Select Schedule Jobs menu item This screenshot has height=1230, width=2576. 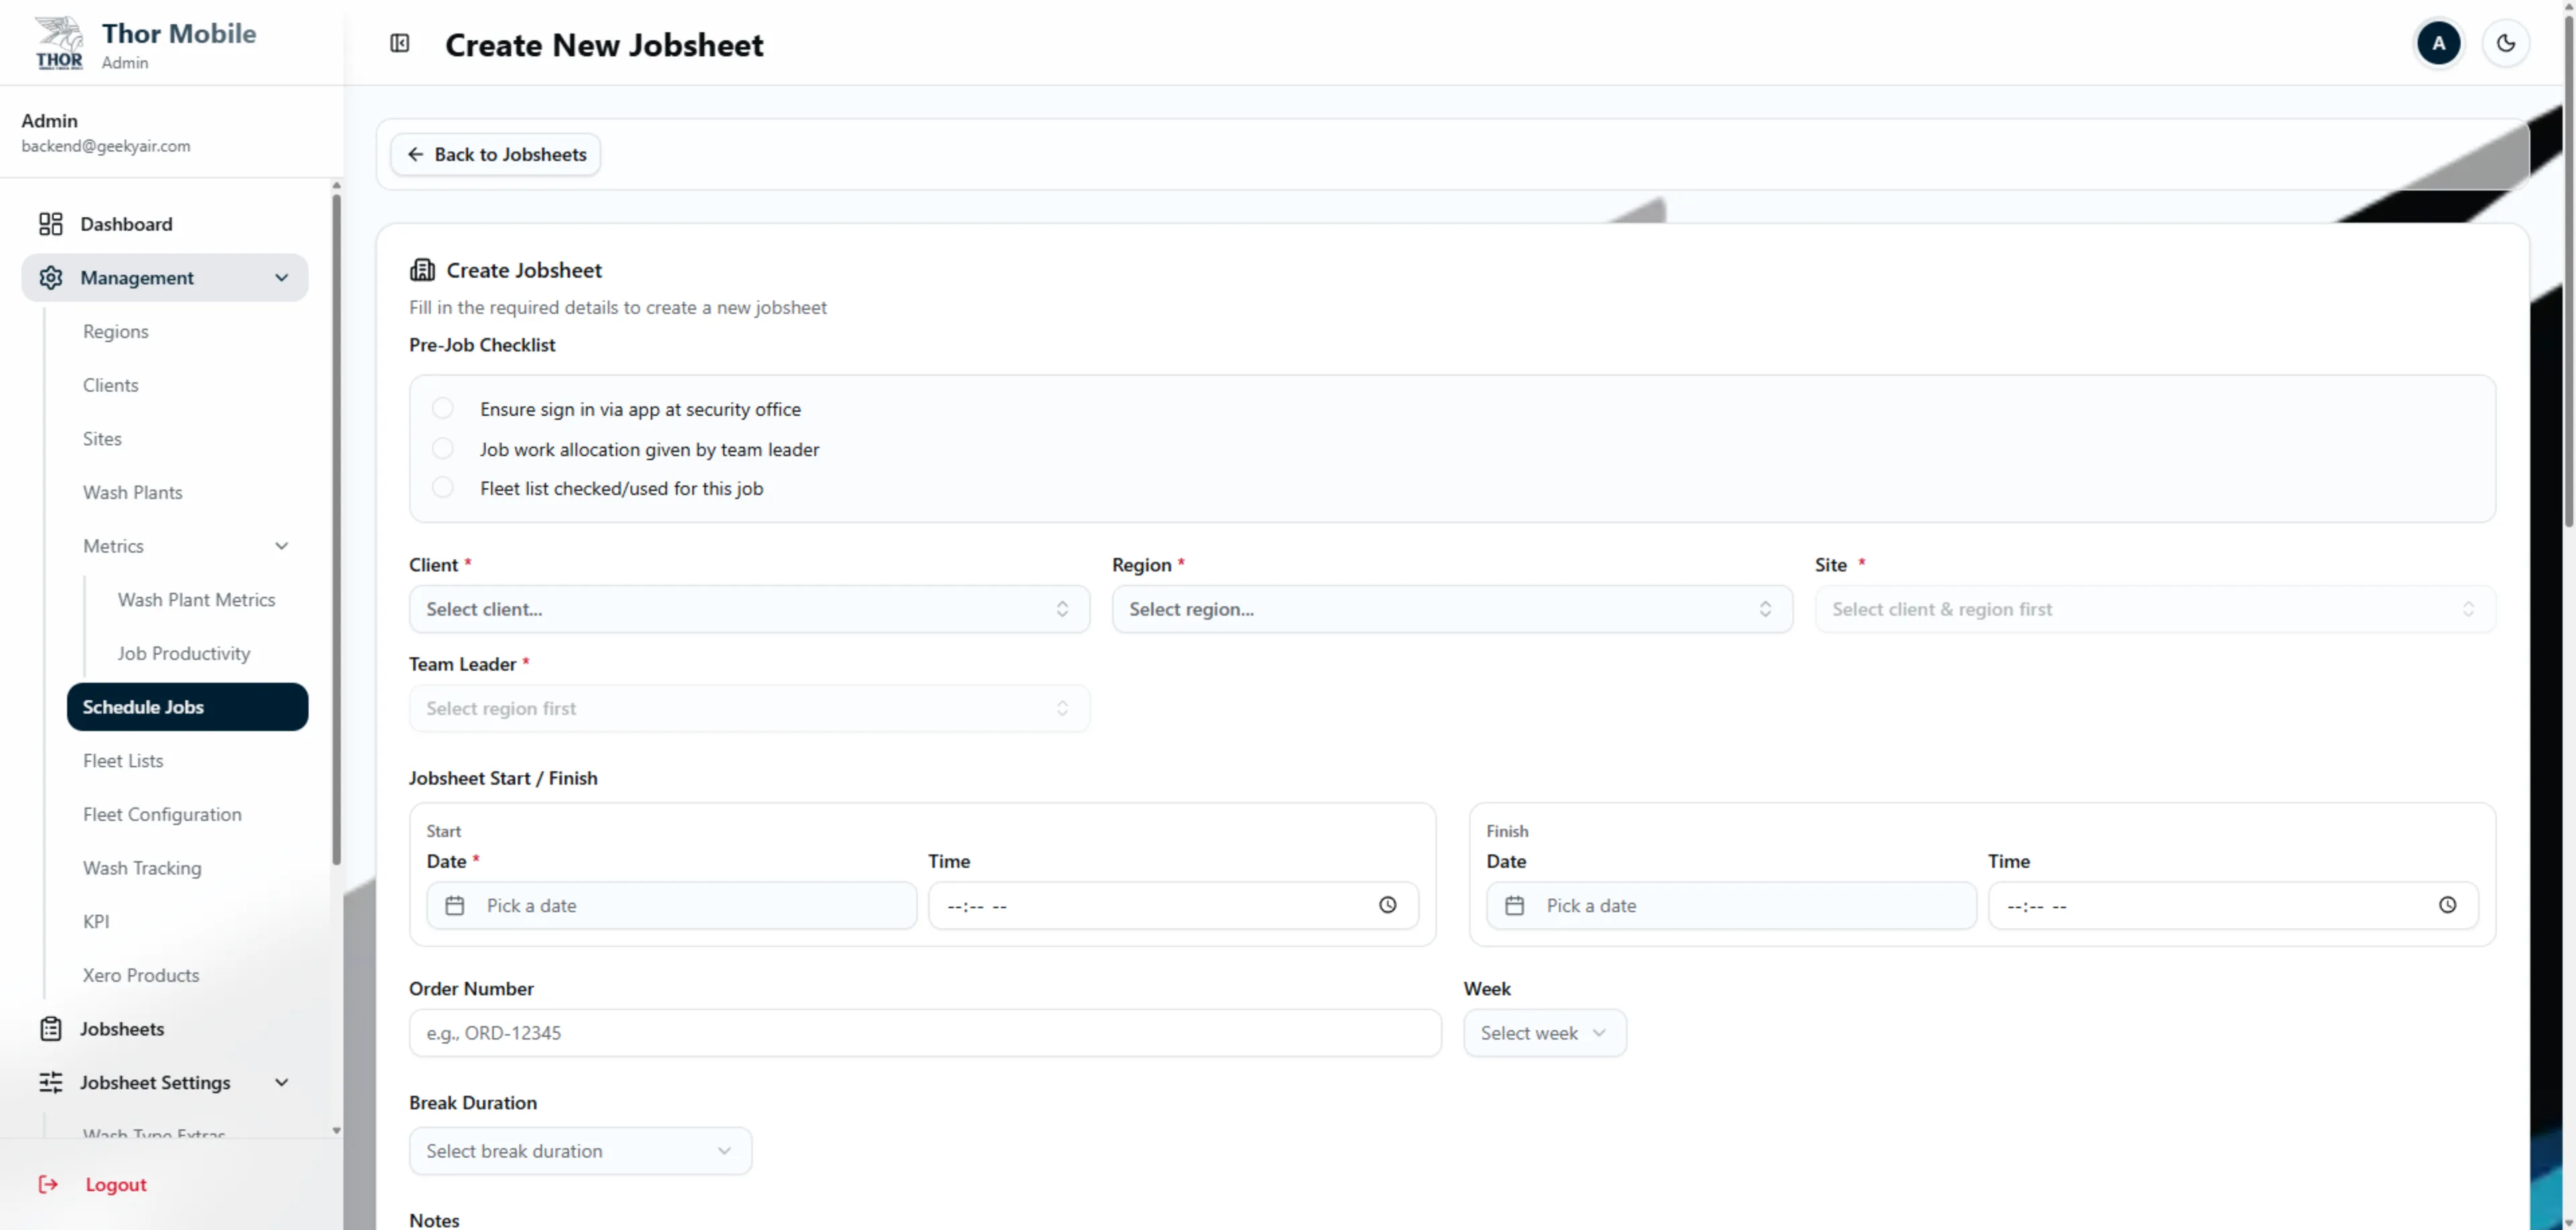click(x=187, y=707)
